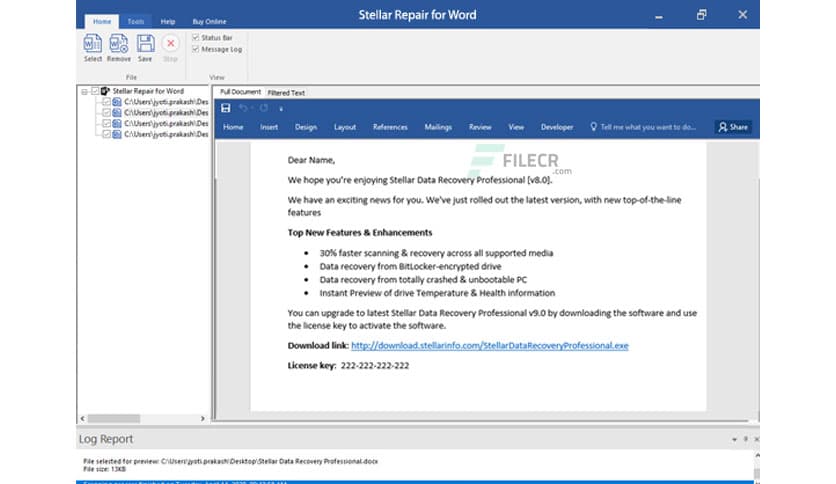Image resolution: width=836 pixels, height=484 pixels.
Task: Open the Tools ribbon tab
Action: (135, 21)
